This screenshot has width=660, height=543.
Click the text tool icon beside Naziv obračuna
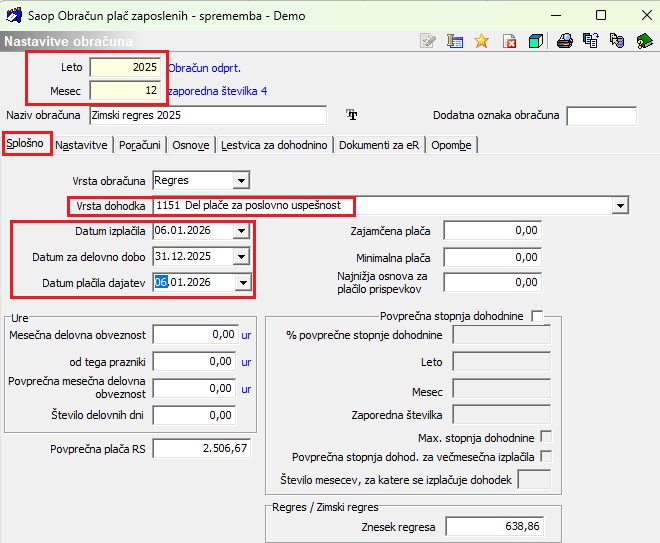[x=351, y=114]
